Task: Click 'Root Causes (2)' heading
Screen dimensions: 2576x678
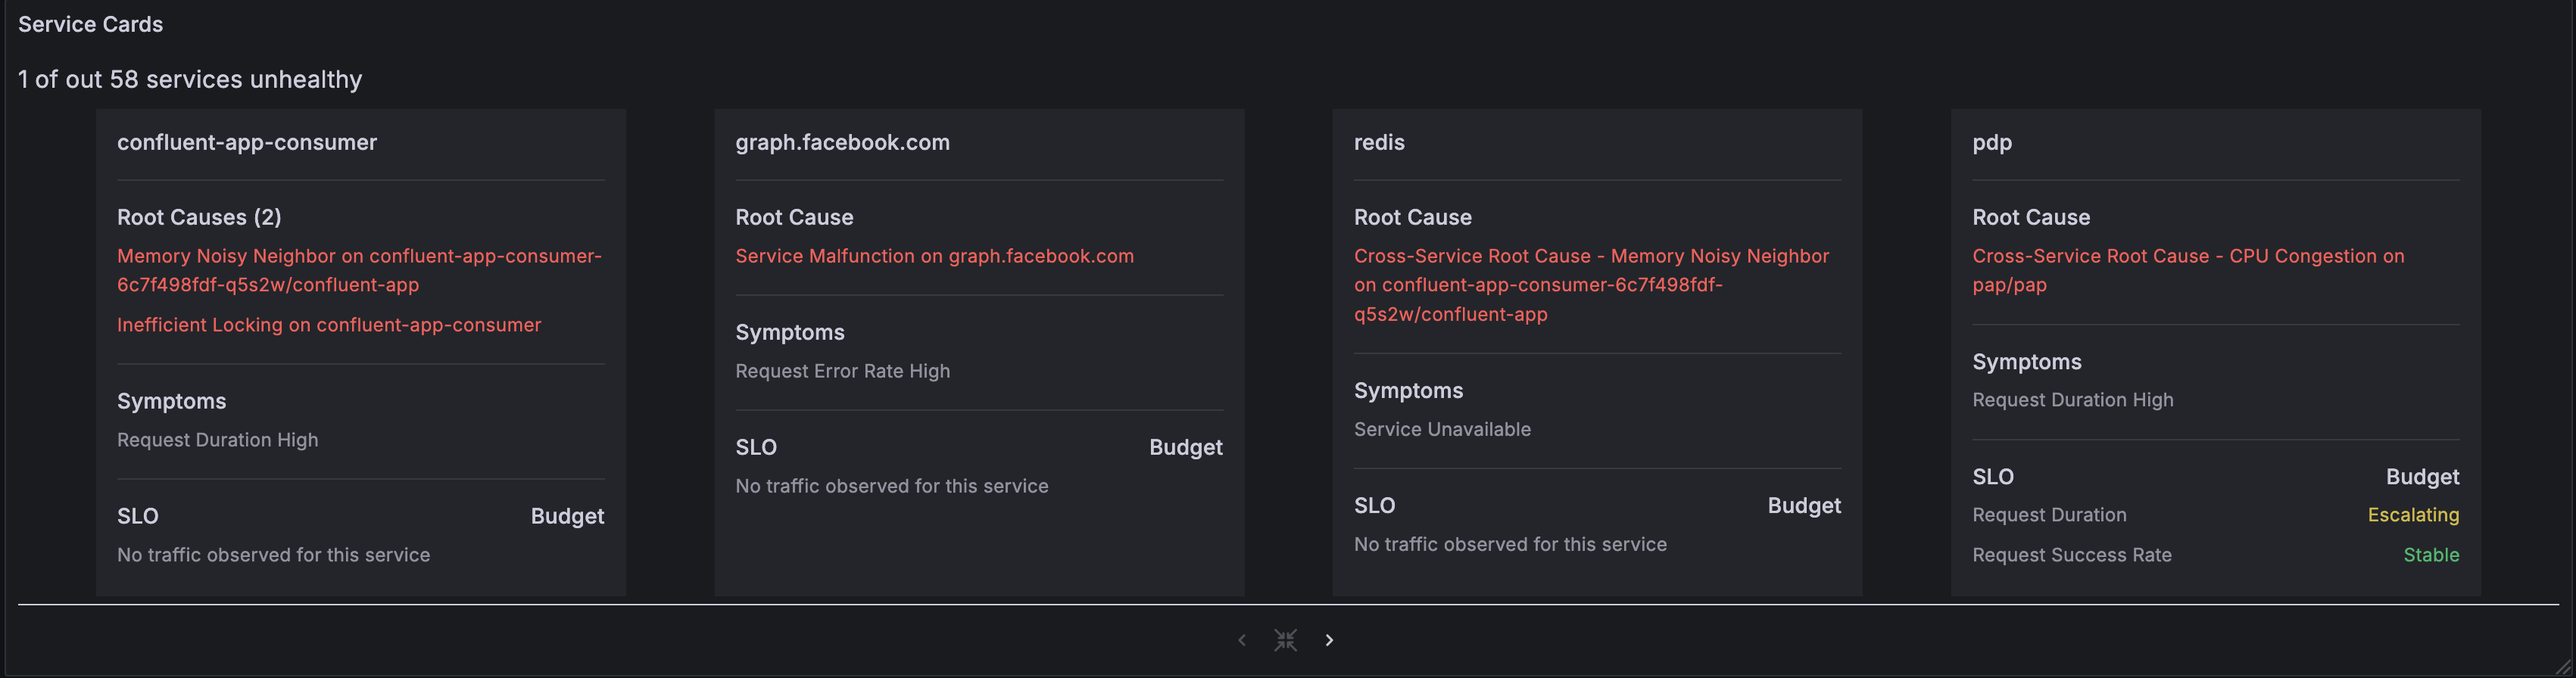Action: tap(199, 217)
